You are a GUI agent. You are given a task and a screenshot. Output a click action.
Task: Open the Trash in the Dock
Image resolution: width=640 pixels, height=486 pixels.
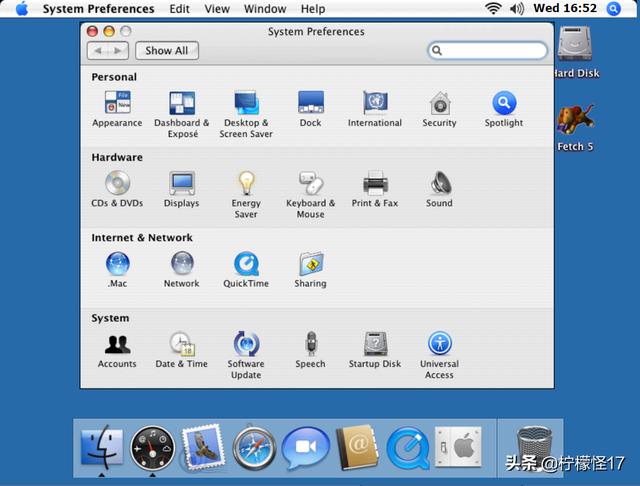(x=532, y=446)
